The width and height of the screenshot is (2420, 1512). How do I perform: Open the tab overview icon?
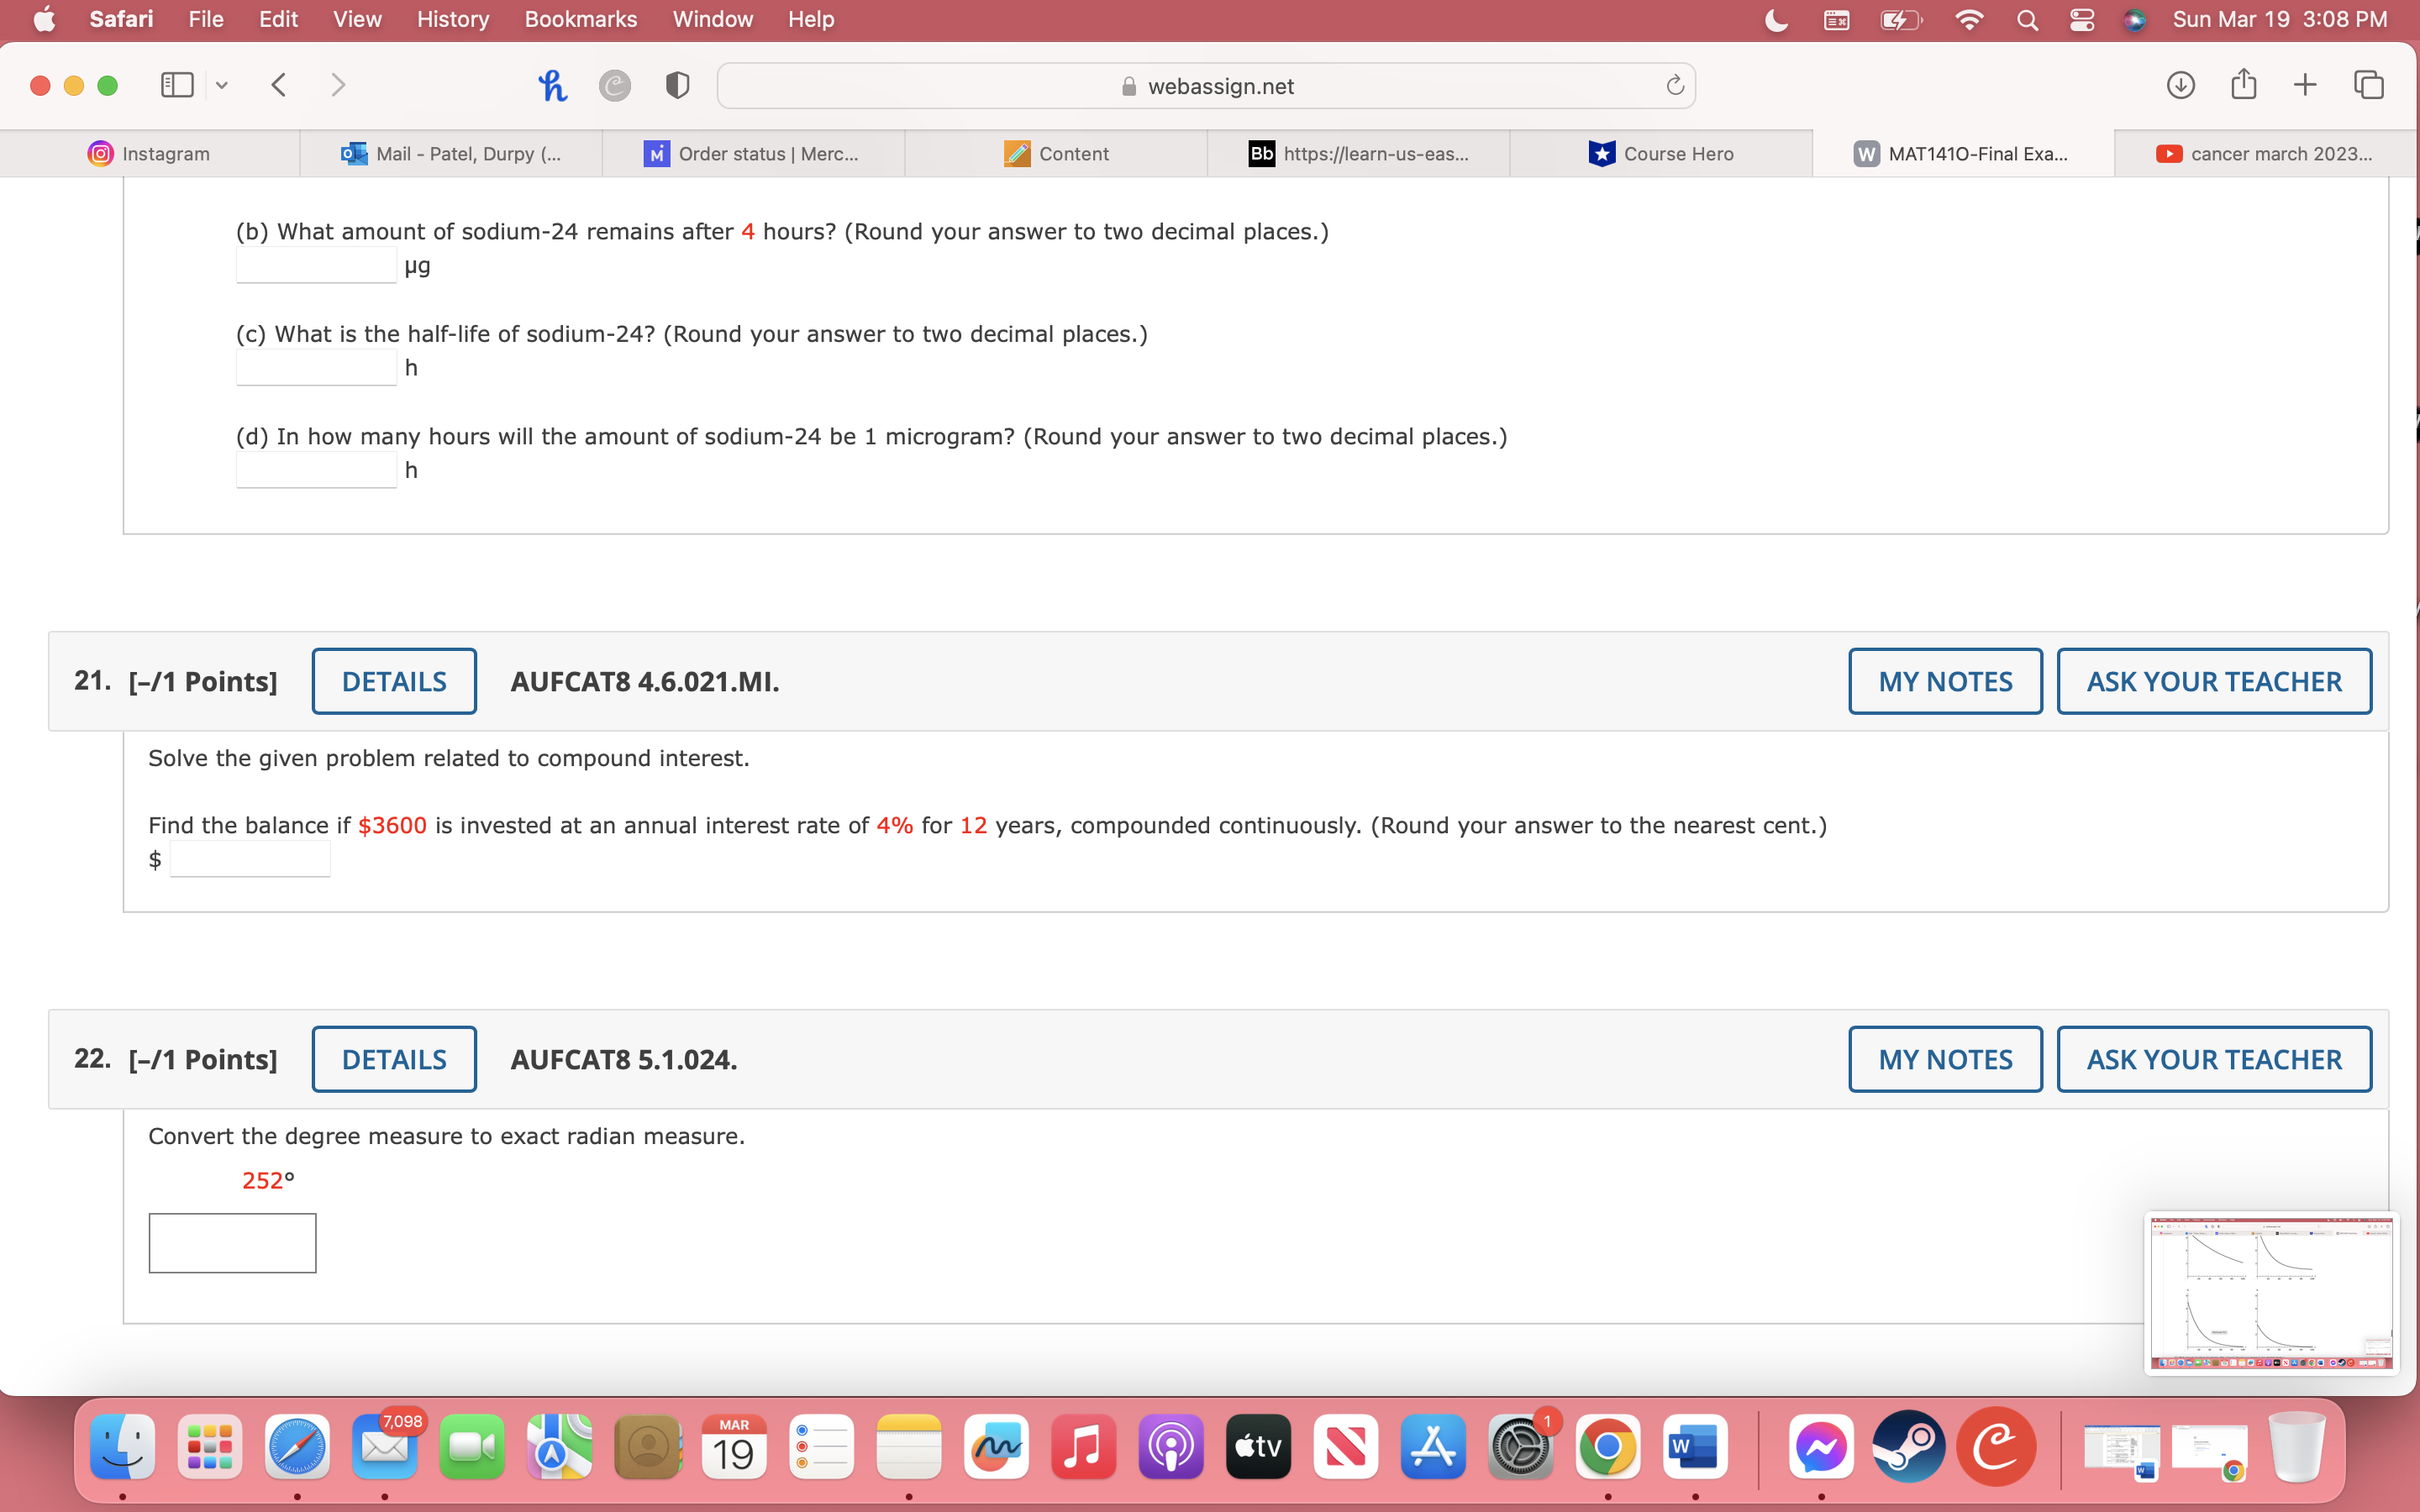coord(2369,85)
